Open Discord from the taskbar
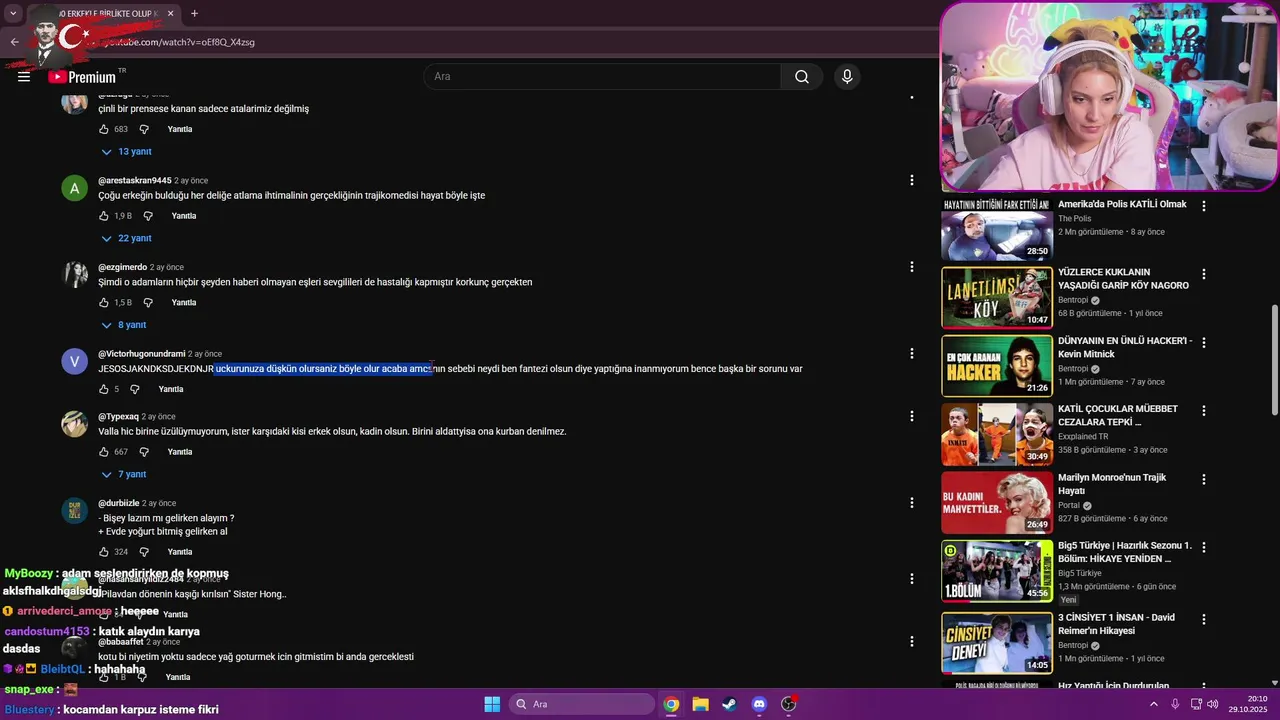 pyautogui.click(x=759, y=704)
